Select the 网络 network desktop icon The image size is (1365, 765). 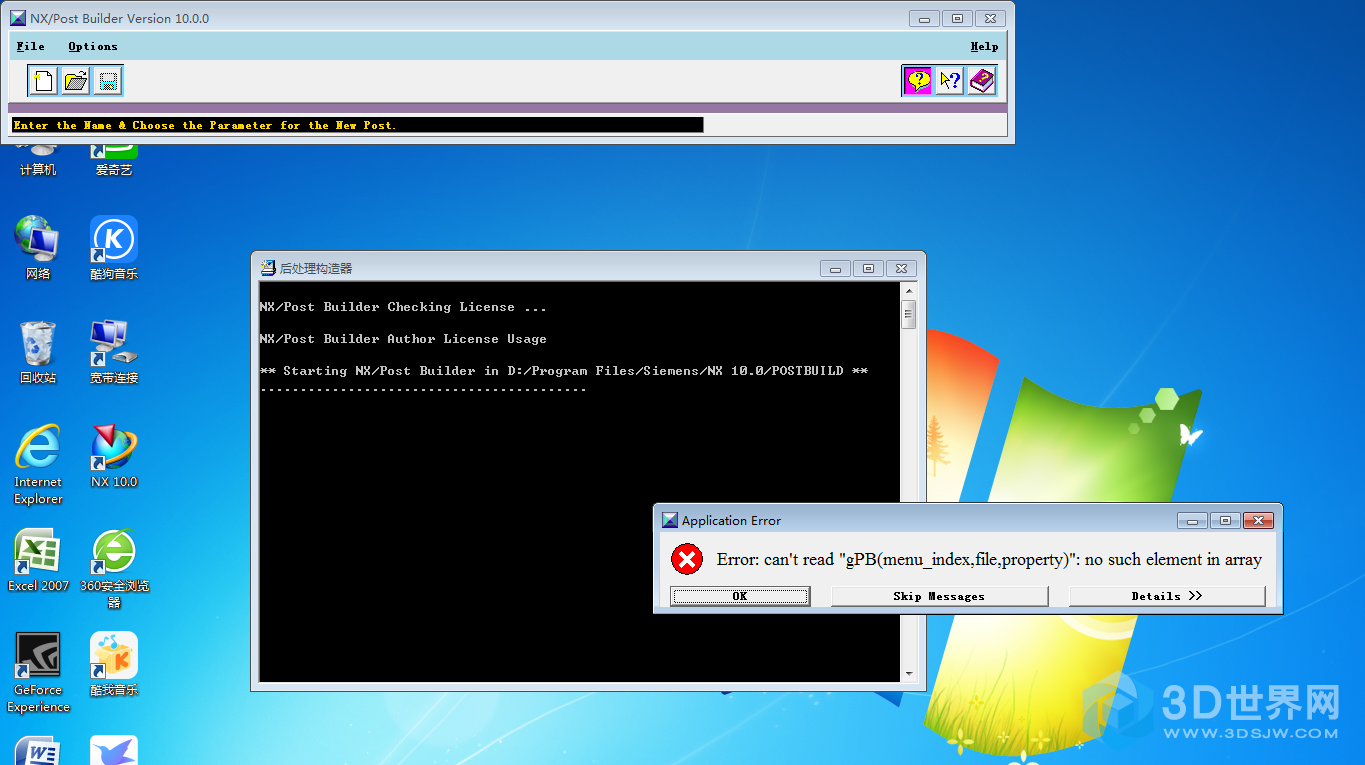coord(38,247)
